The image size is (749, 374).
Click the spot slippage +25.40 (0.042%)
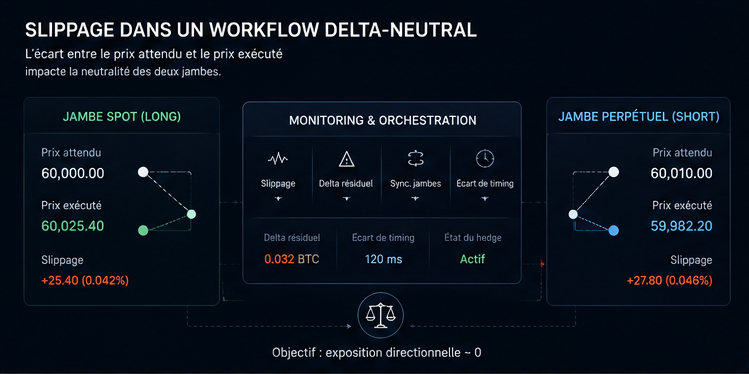coord(85,281)
